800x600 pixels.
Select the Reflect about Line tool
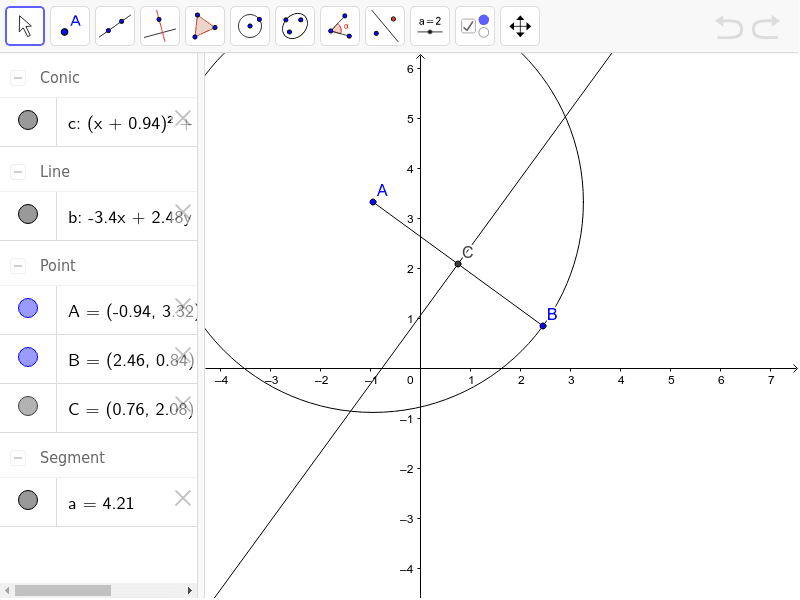click(x=385, y=26)
